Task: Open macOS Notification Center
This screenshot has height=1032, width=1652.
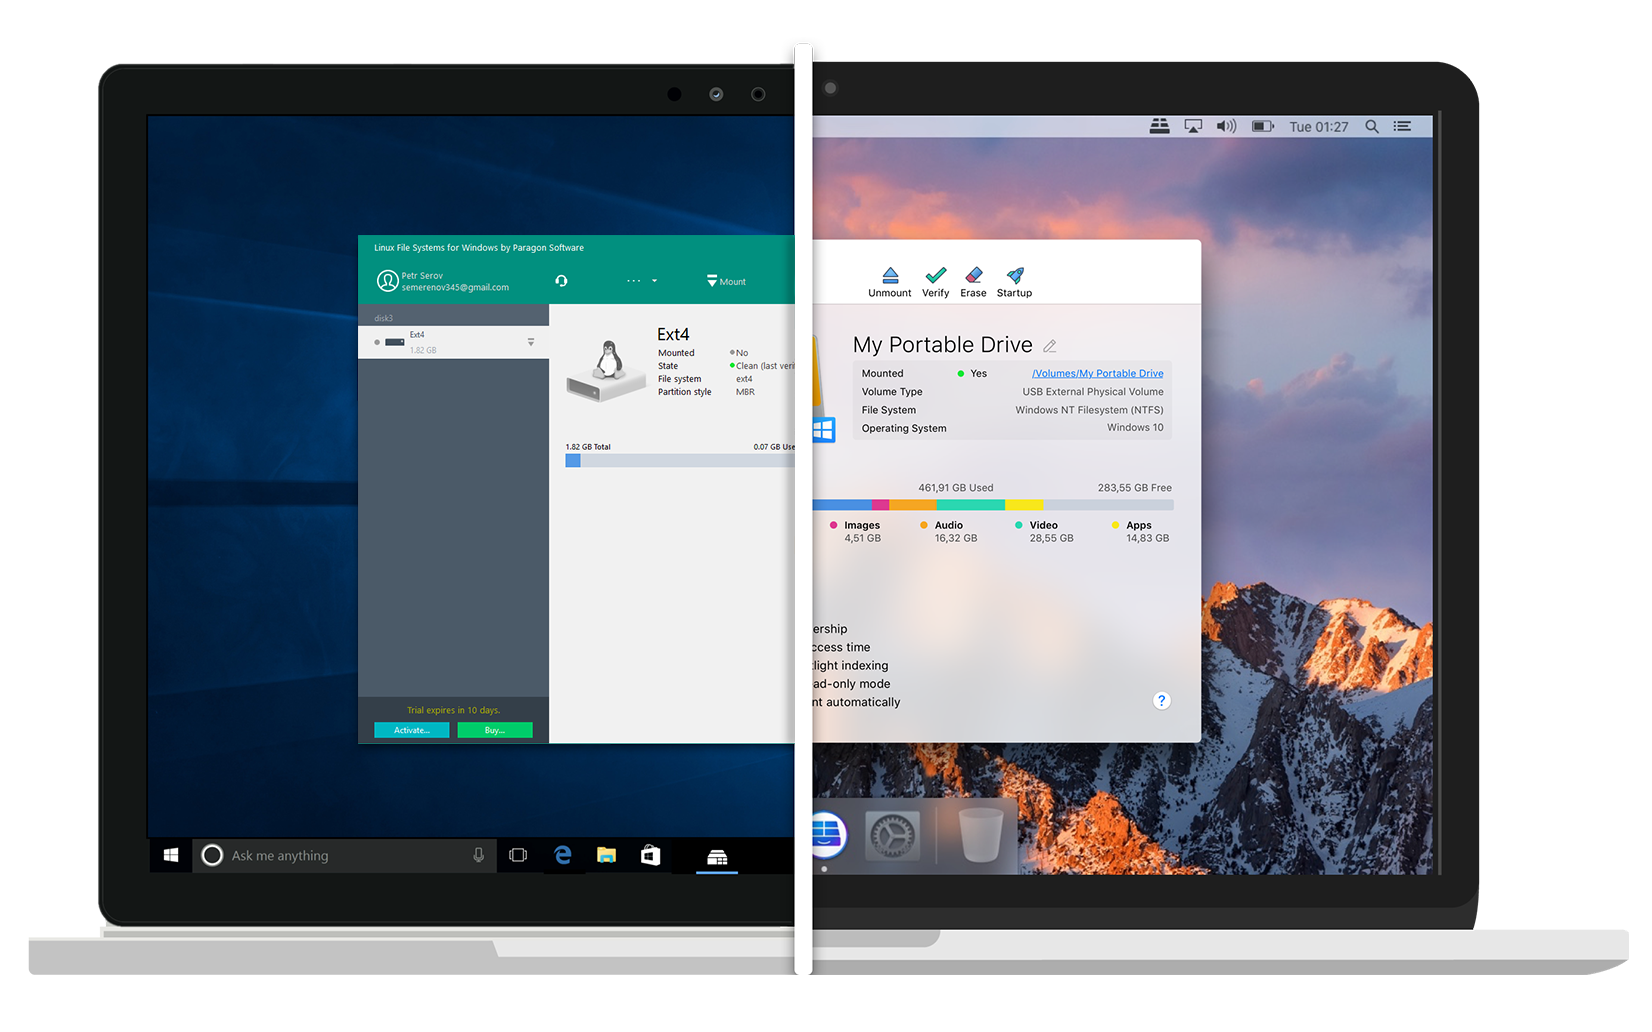Action: point(1402,126)
